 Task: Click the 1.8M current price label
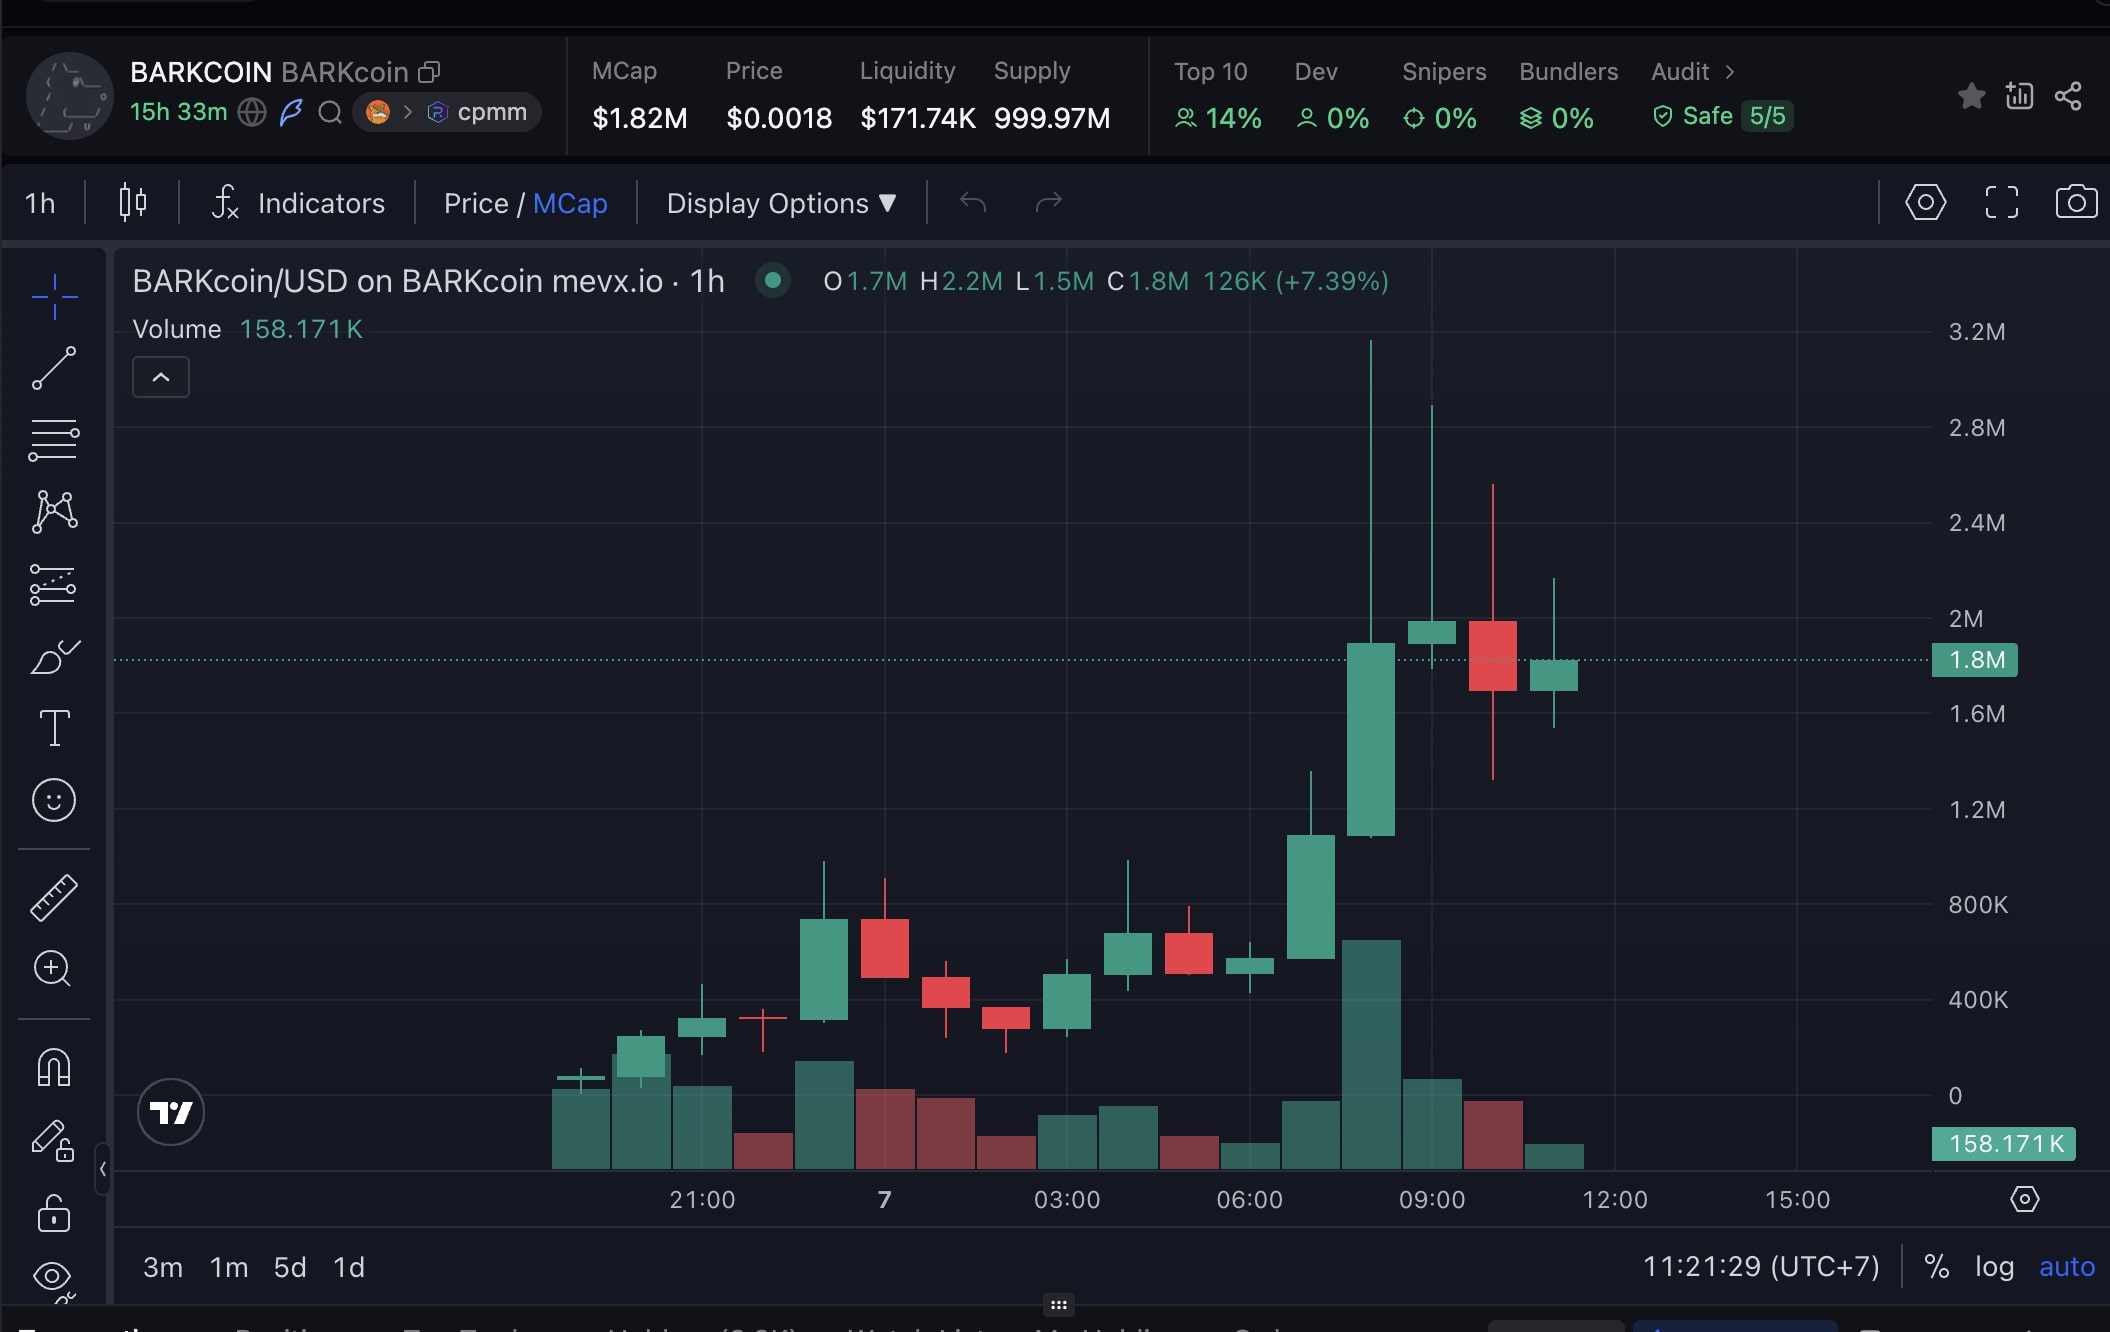1975,660
